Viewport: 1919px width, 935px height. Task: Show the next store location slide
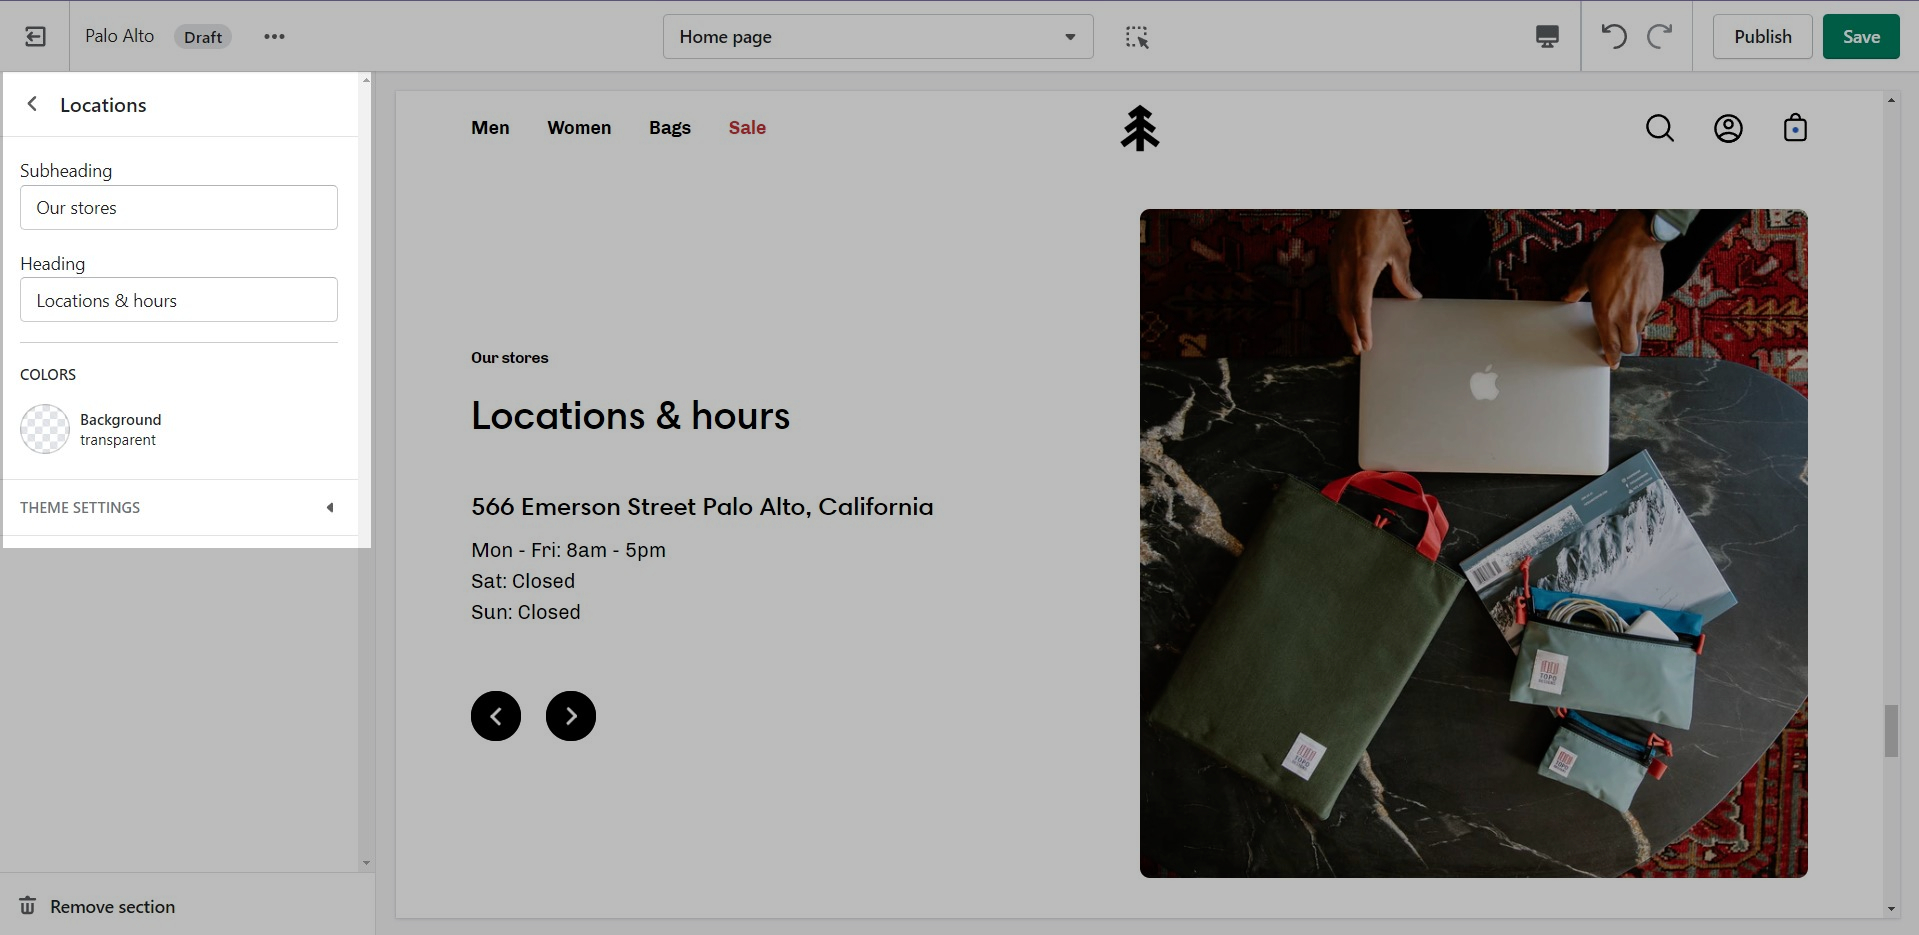[x=571, y=716]
